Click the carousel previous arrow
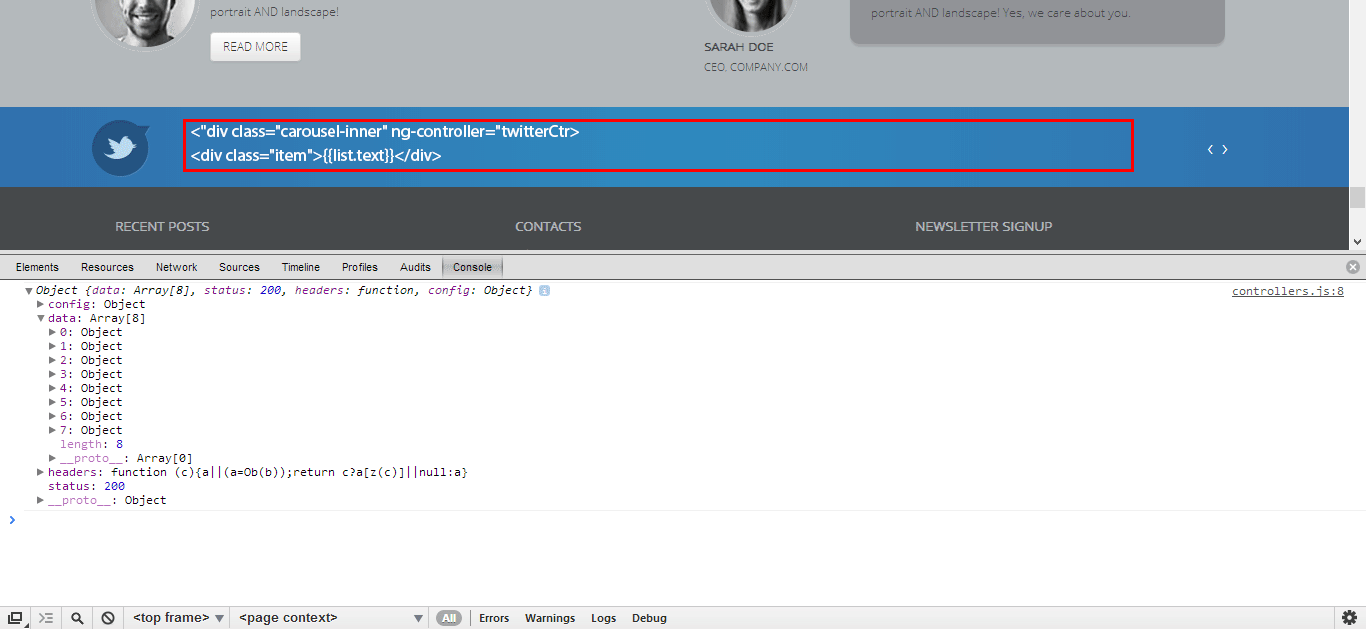 (x=1210, y=148)
